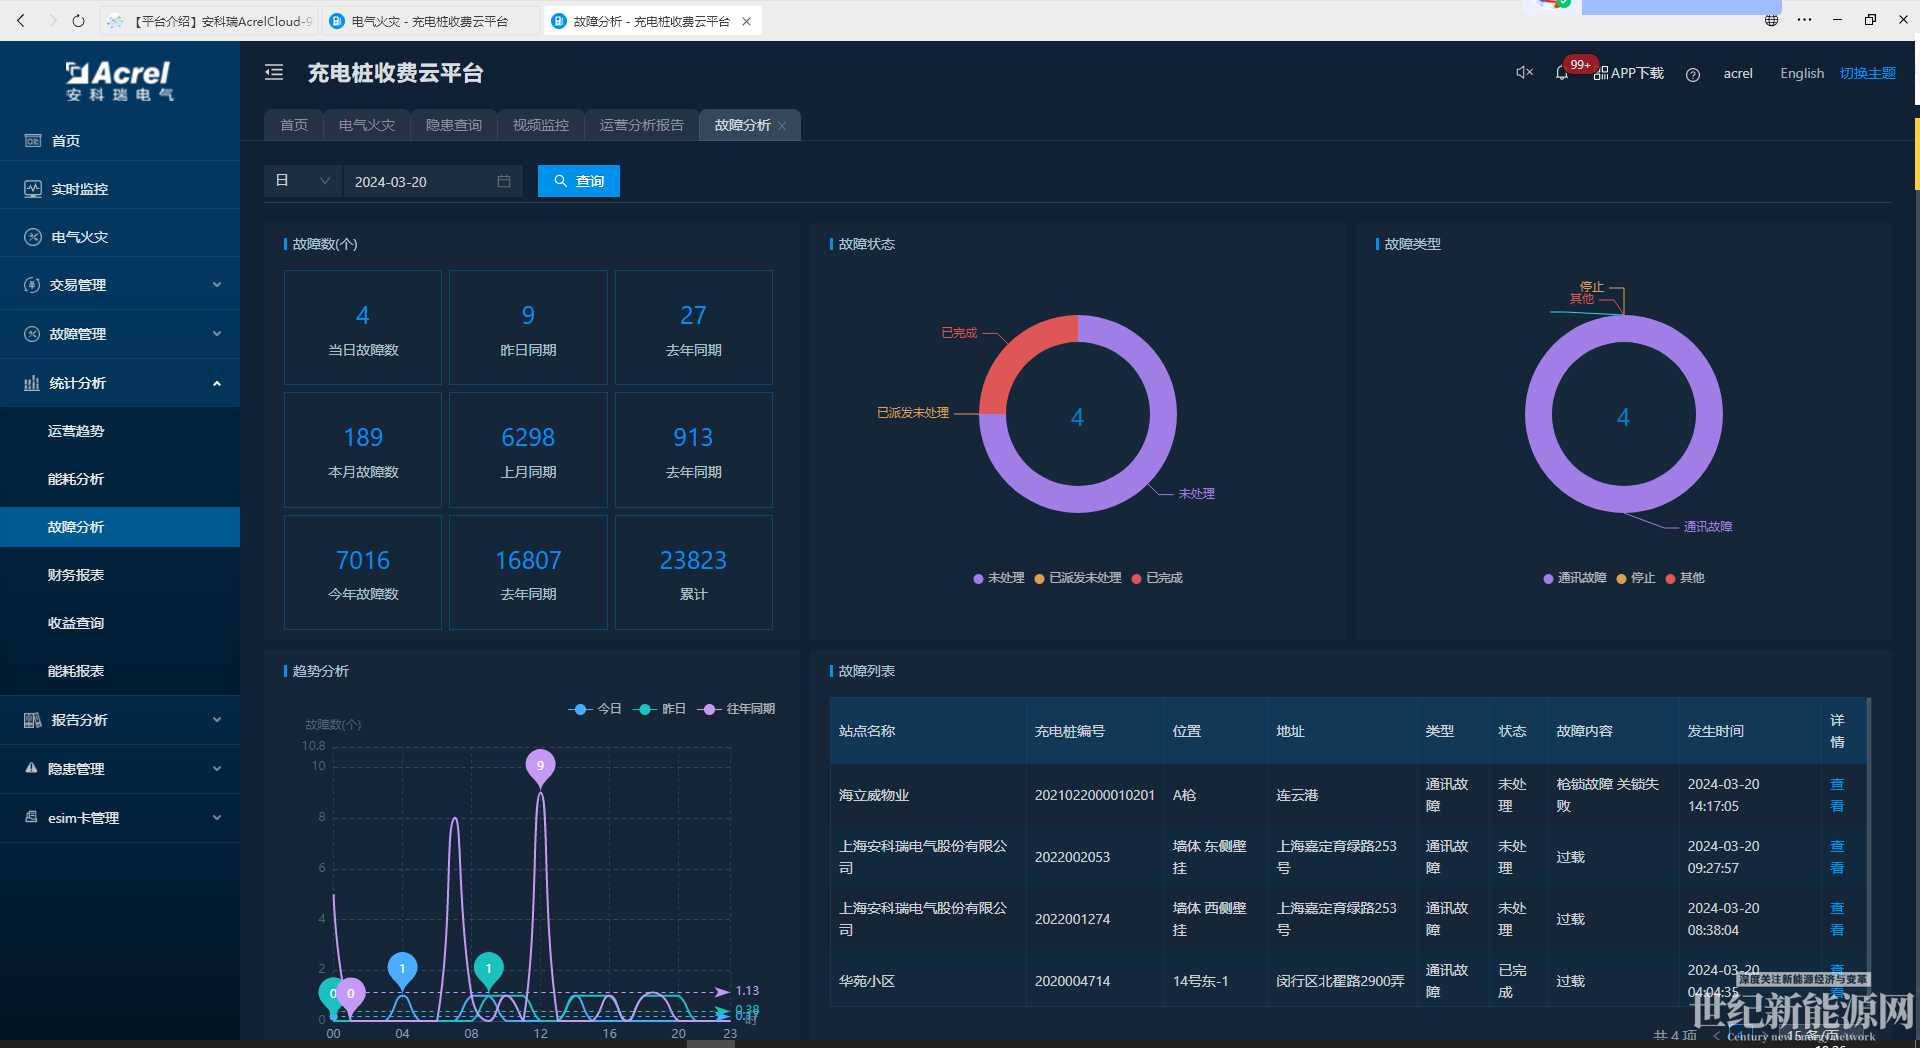Toggle 未处理 legend in fault status chart

tap(999, 578)
